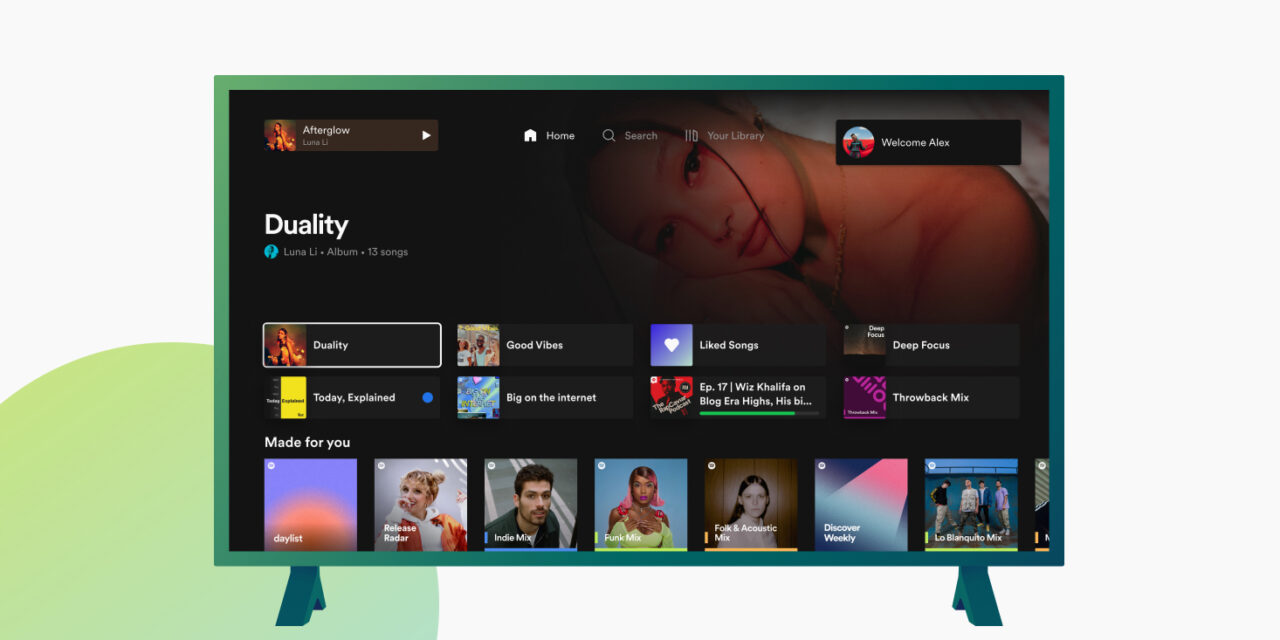Go to the Search menu item
This screenshot has width=1280, height=640.
pos(640,136)
